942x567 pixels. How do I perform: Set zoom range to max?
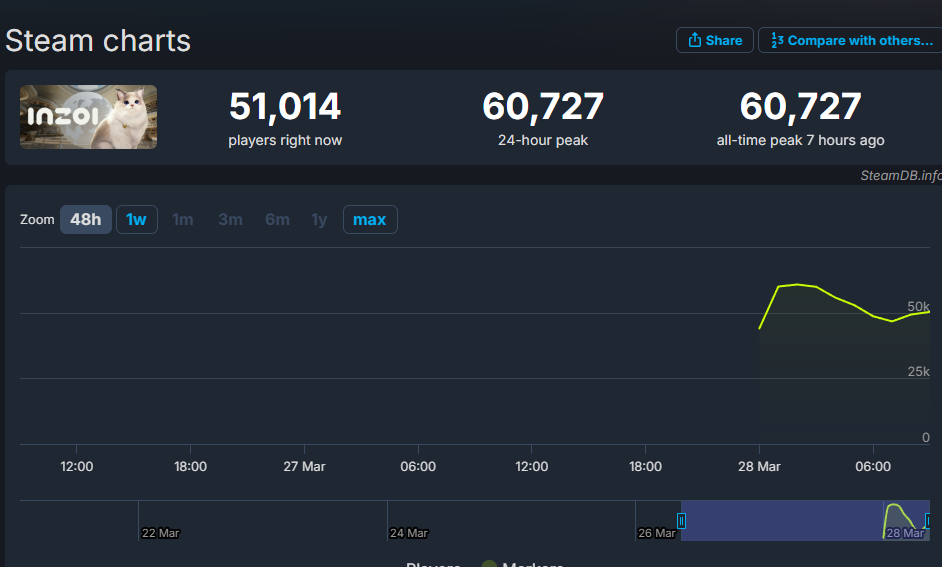pyautogui.click(x=370, y=219)
